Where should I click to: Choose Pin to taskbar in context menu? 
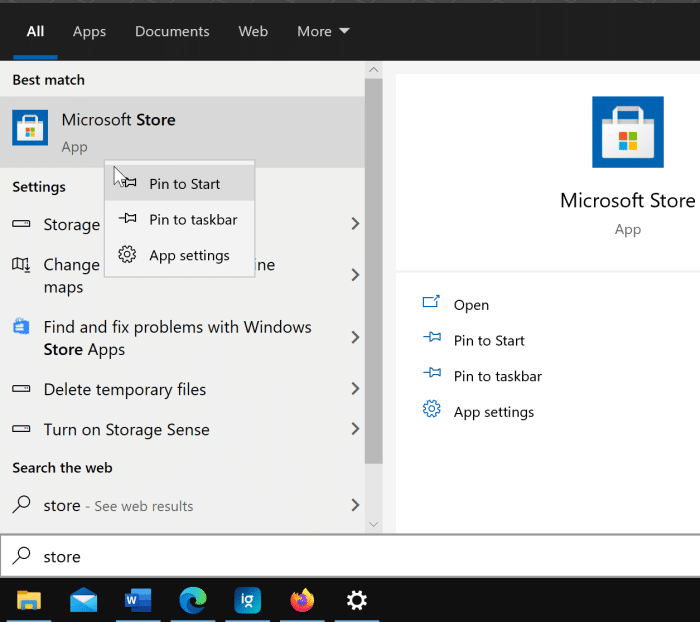click(x=179, y=219)
